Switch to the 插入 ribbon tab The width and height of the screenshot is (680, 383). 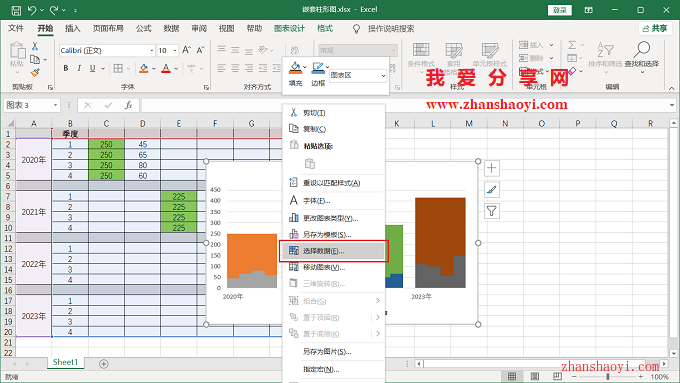point(72,29)
